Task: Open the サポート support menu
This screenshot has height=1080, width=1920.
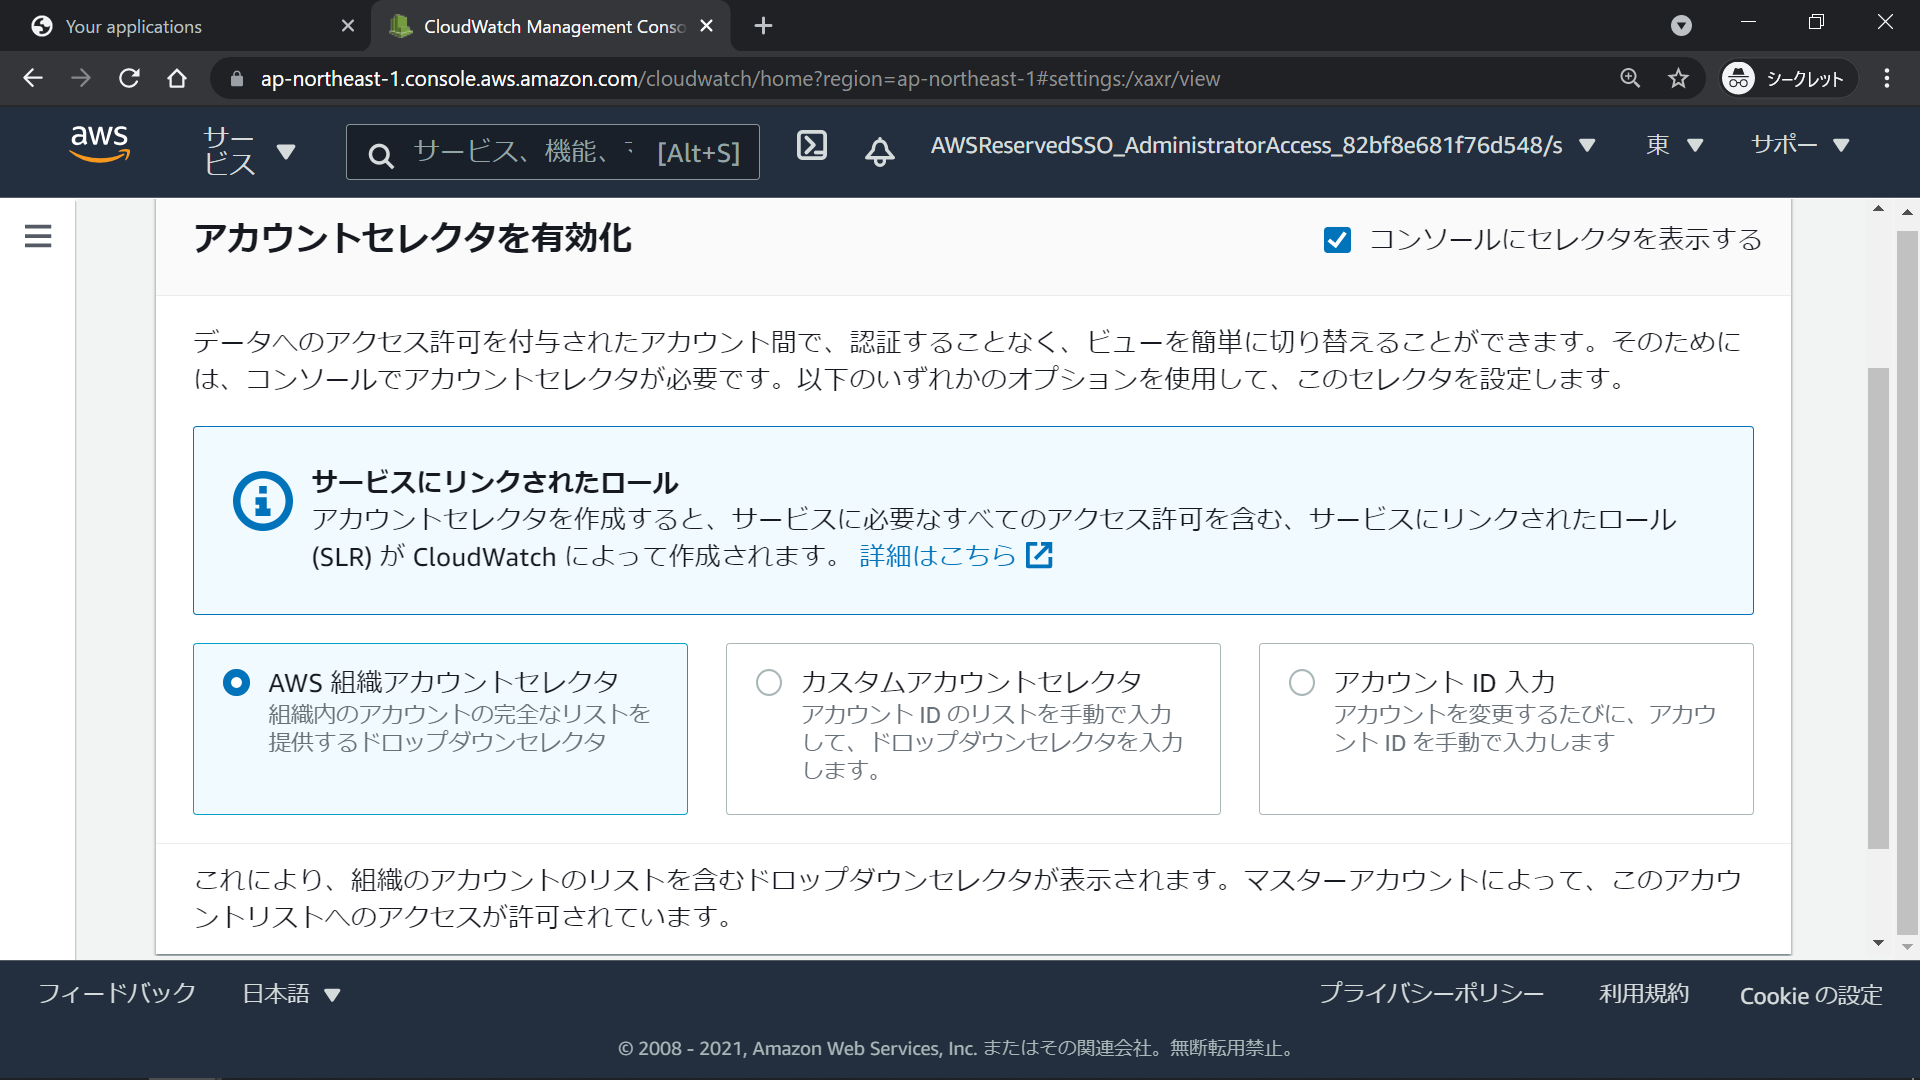Action: 1799,146
